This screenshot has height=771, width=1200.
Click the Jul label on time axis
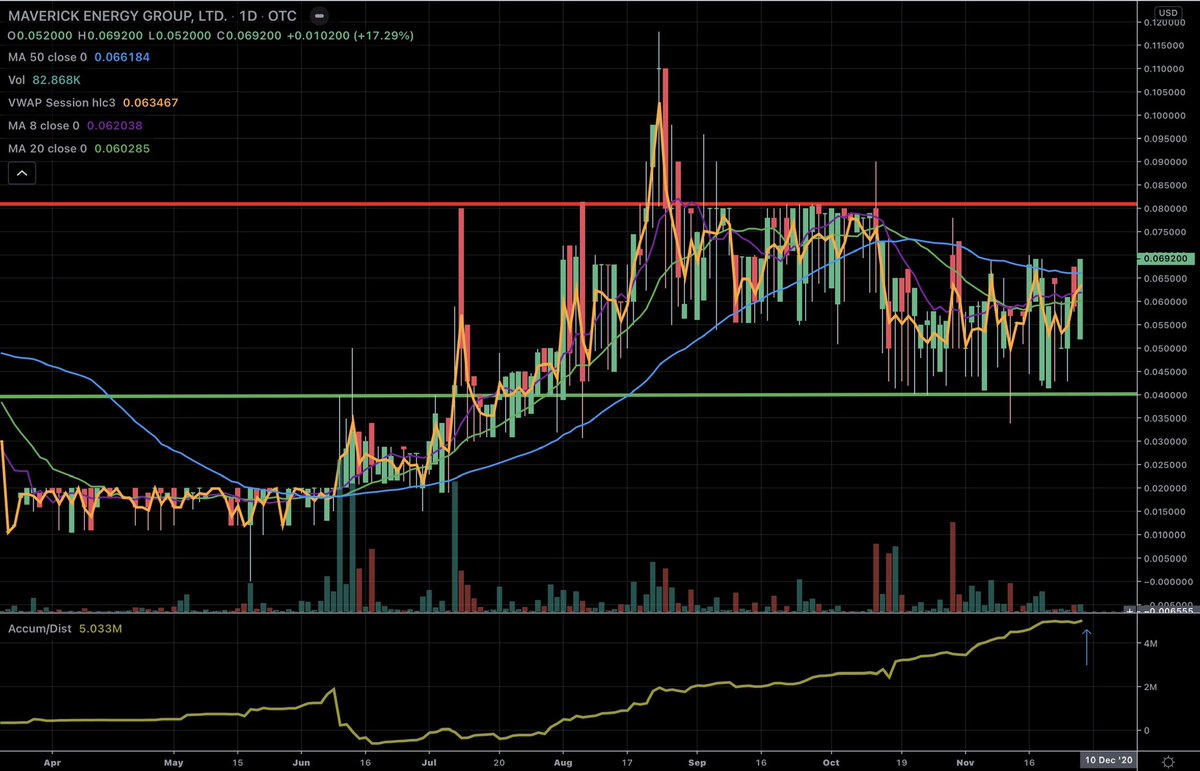[x=427, y=760]
